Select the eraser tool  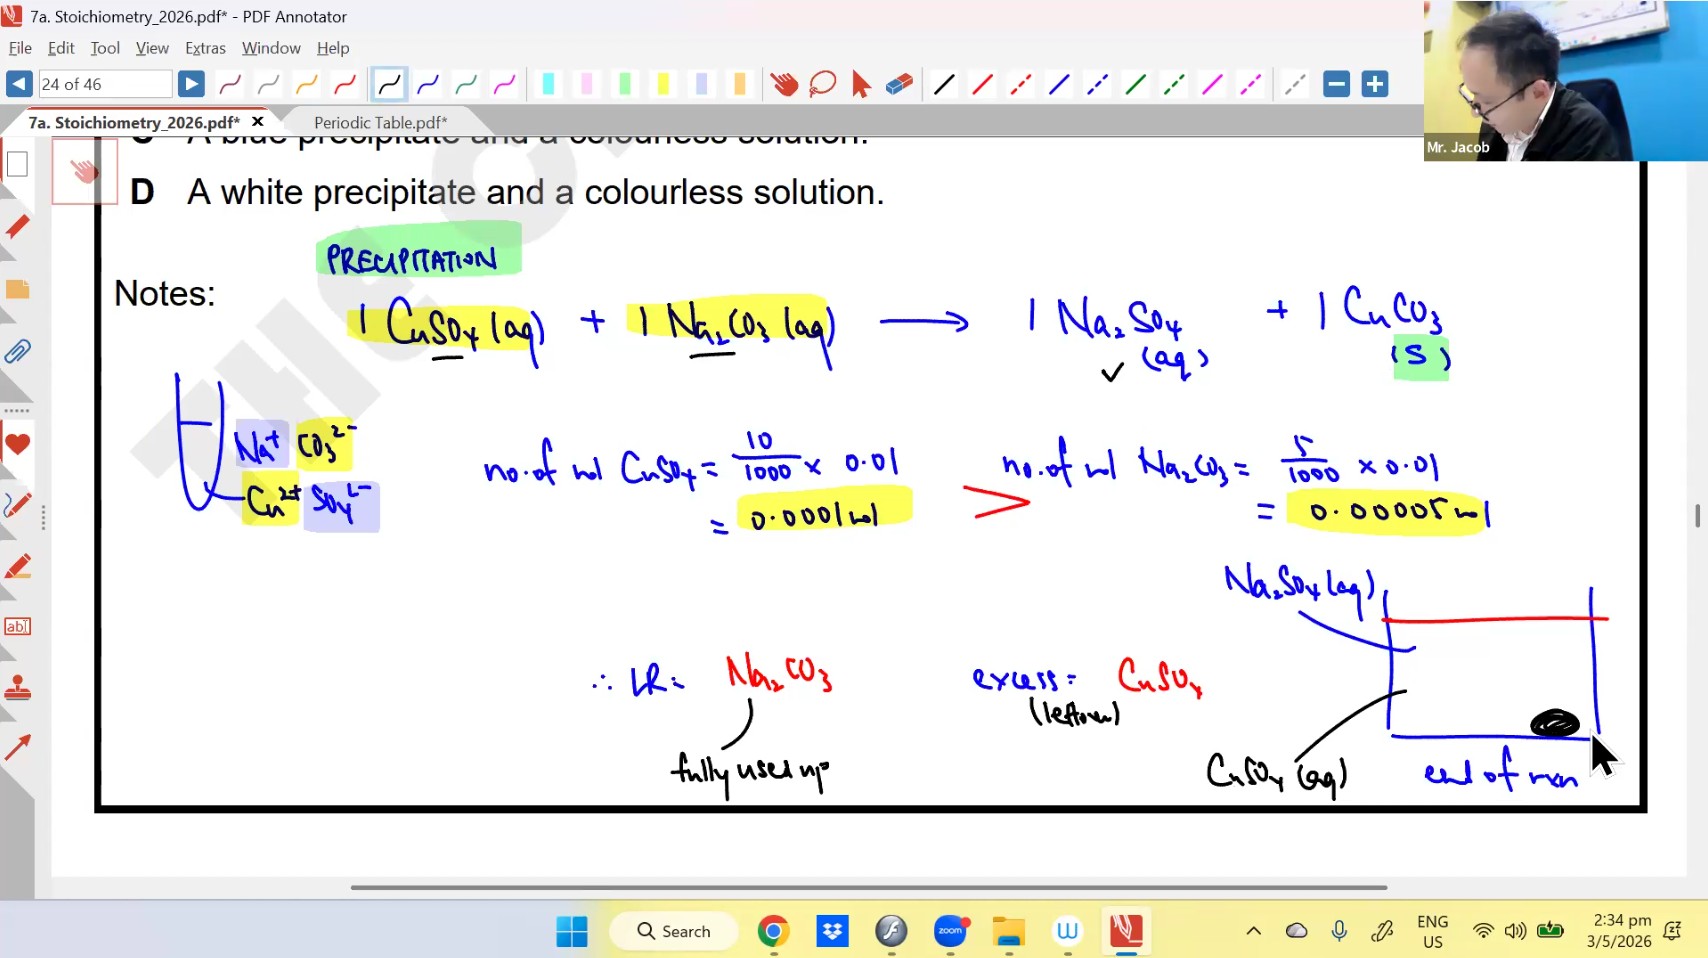pyautogui.click(x=899, y=84)
